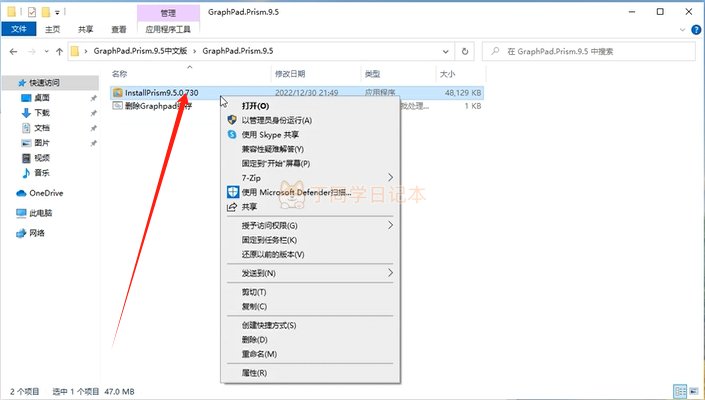Select 此电脑 in the navigation pane
Screen dimensions: 705x400
pos(40,213)
